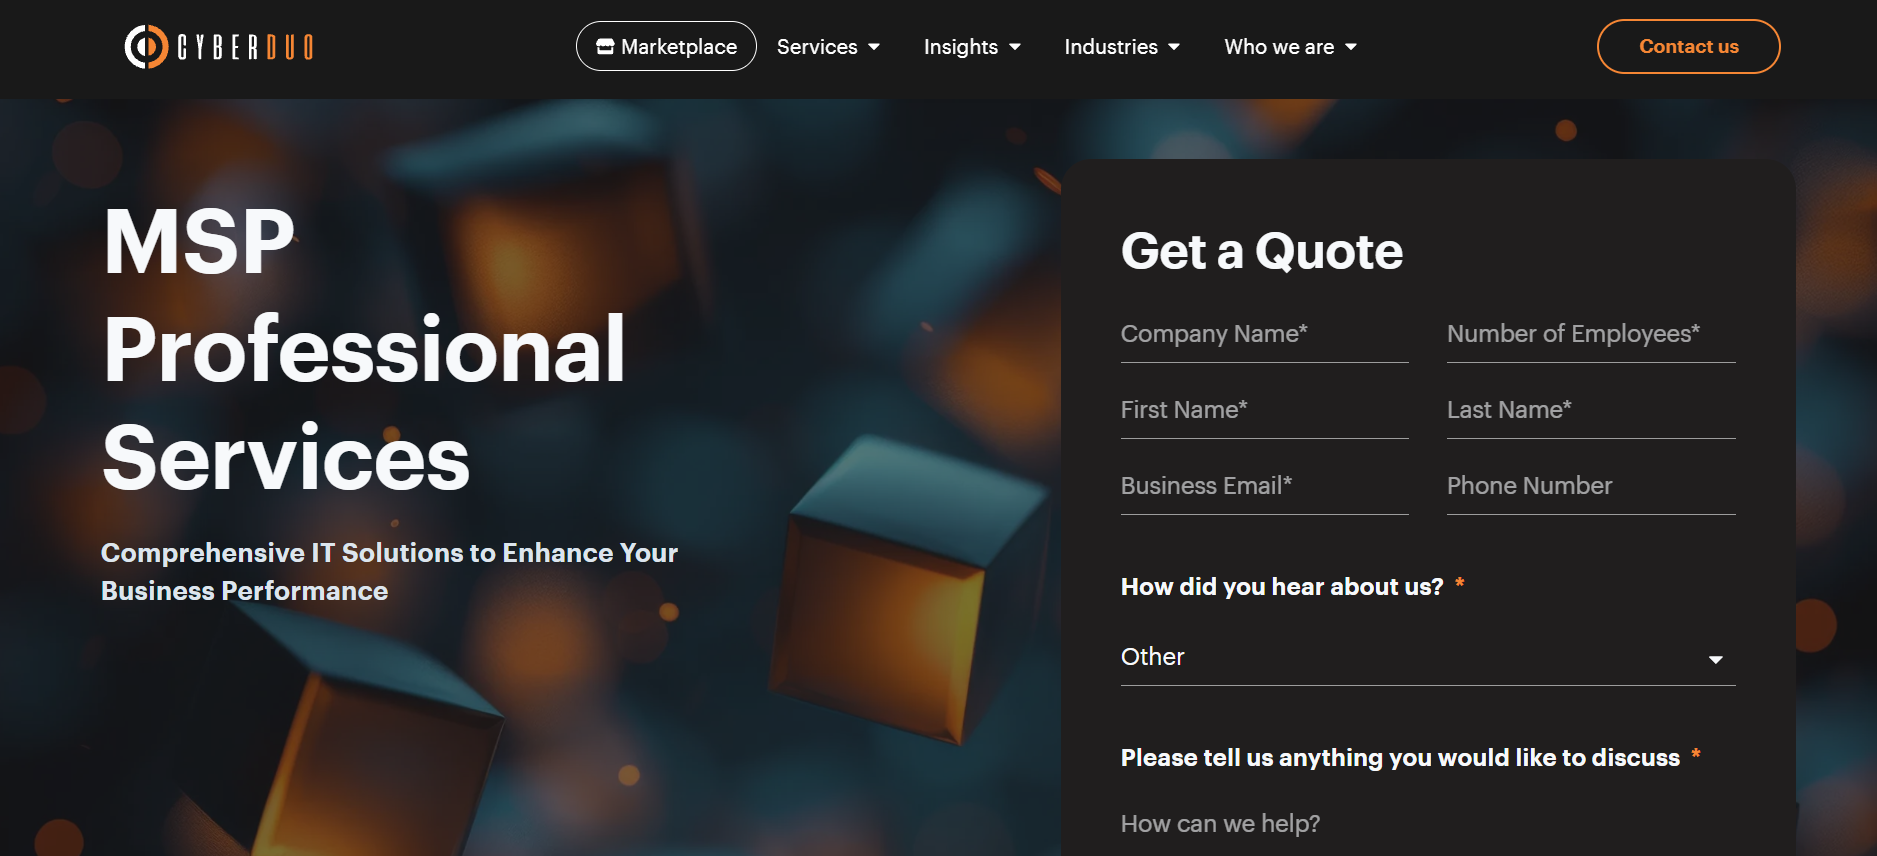Click 'Please tell us anything' label
The image size is (1877, 856).
click(x=1400, y=758)
